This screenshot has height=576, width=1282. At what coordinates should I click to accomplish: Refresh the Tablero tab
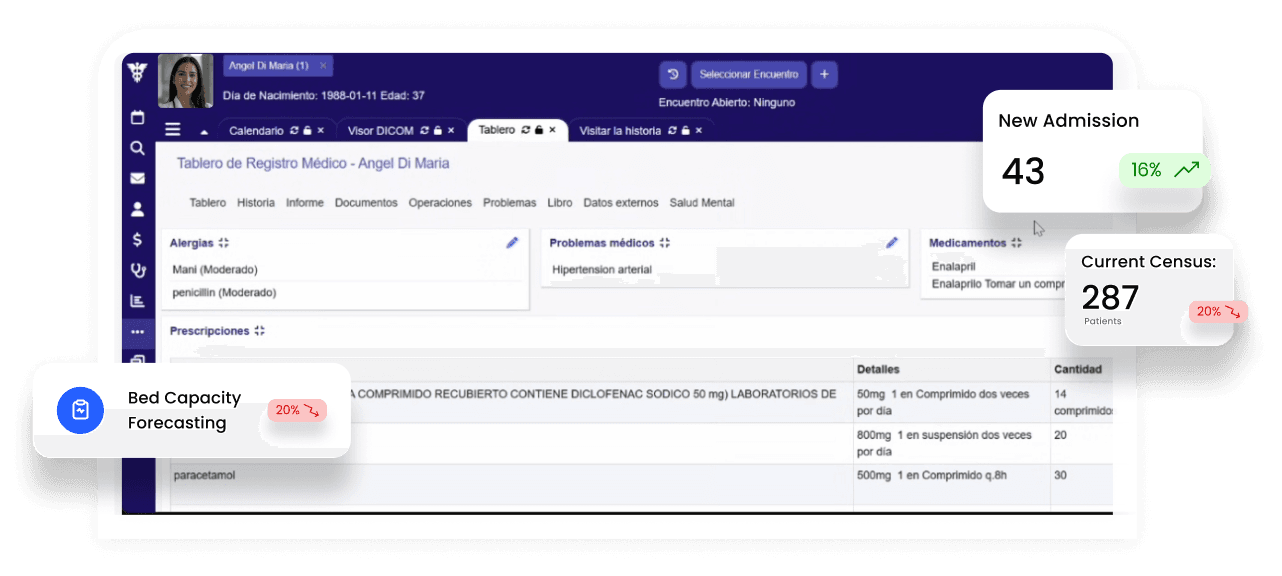pos(525,130)
